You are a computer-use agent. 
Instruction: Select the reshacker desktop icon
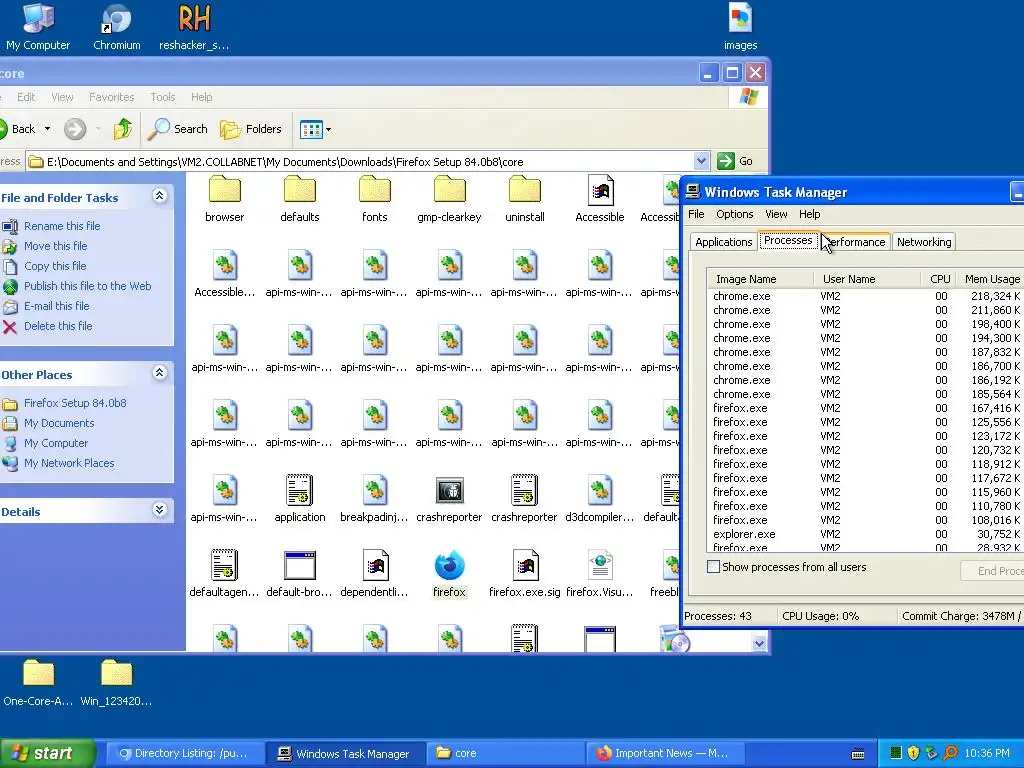point(194,26)
